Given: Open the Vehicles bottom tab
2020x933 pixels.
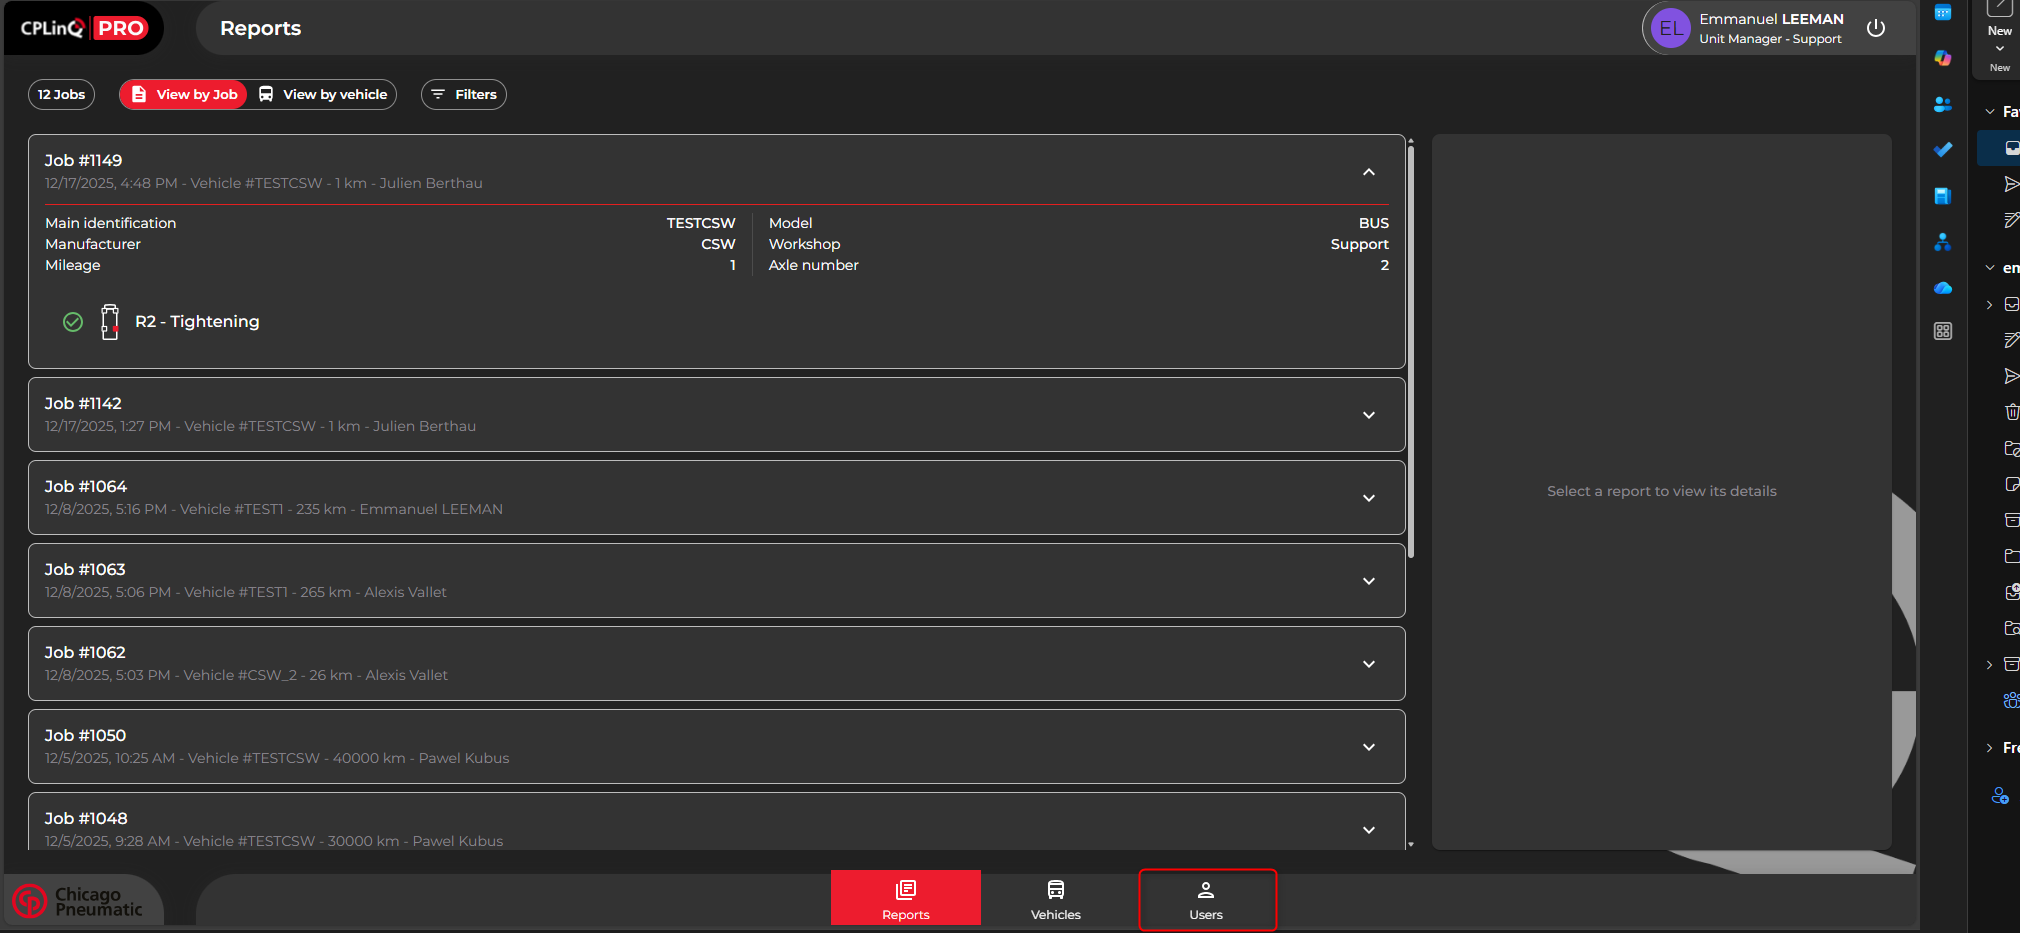Looking at the screenshot, I should click(1056, 898).
